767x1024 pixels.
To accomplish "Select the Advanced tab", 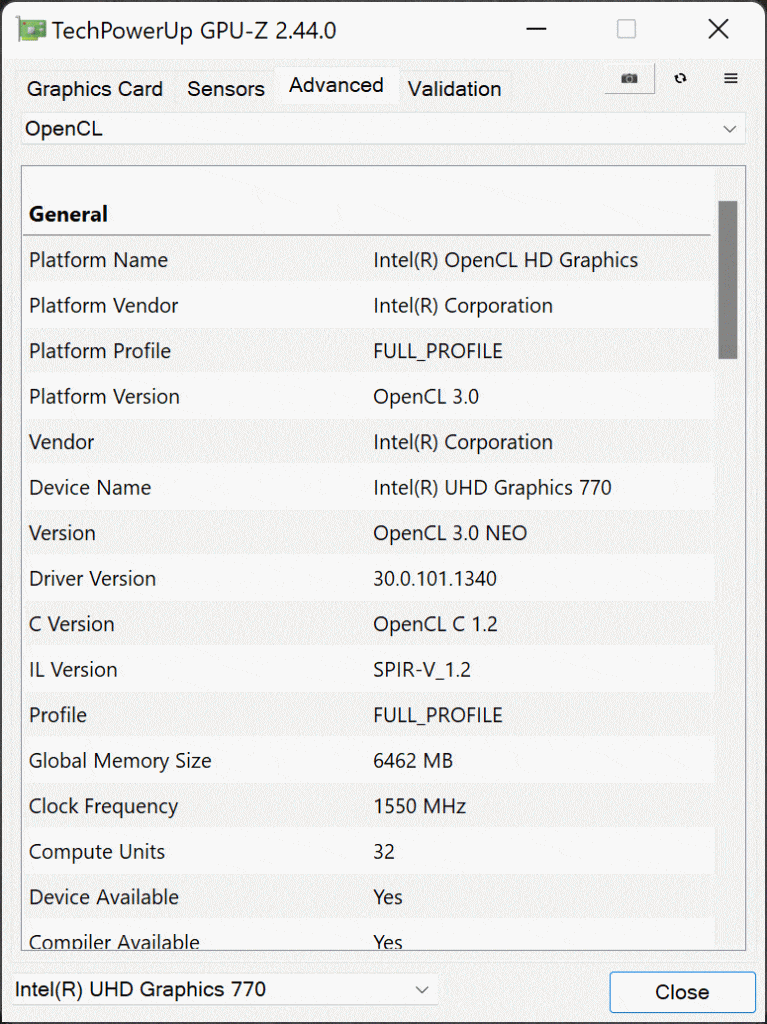I will 336,86.
